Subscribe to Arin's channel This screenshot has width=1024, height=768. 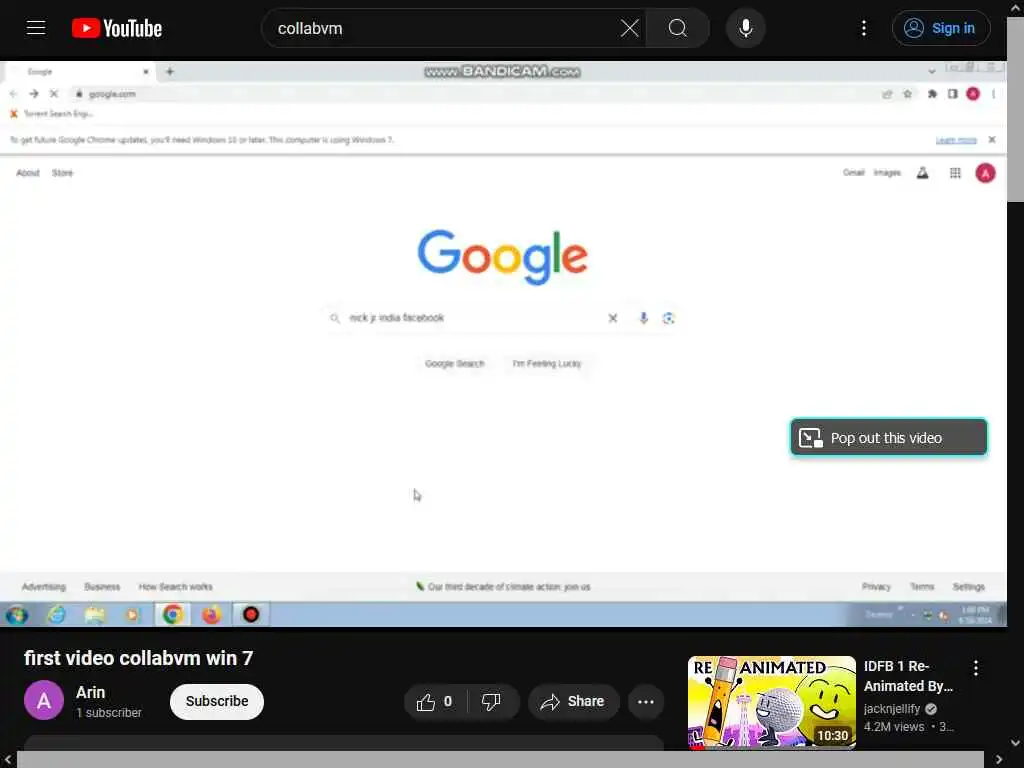[217, 701]
